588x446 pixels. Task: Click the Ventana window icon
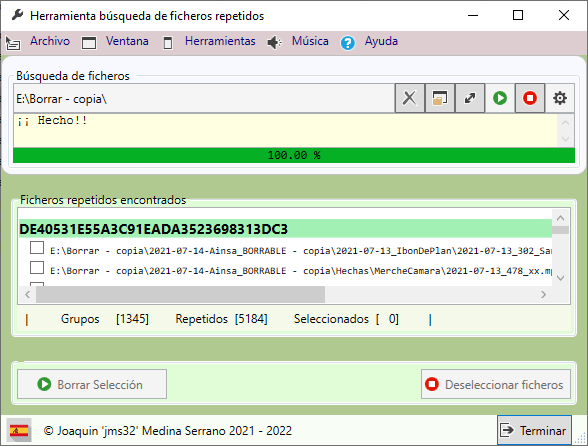(89, 43)
